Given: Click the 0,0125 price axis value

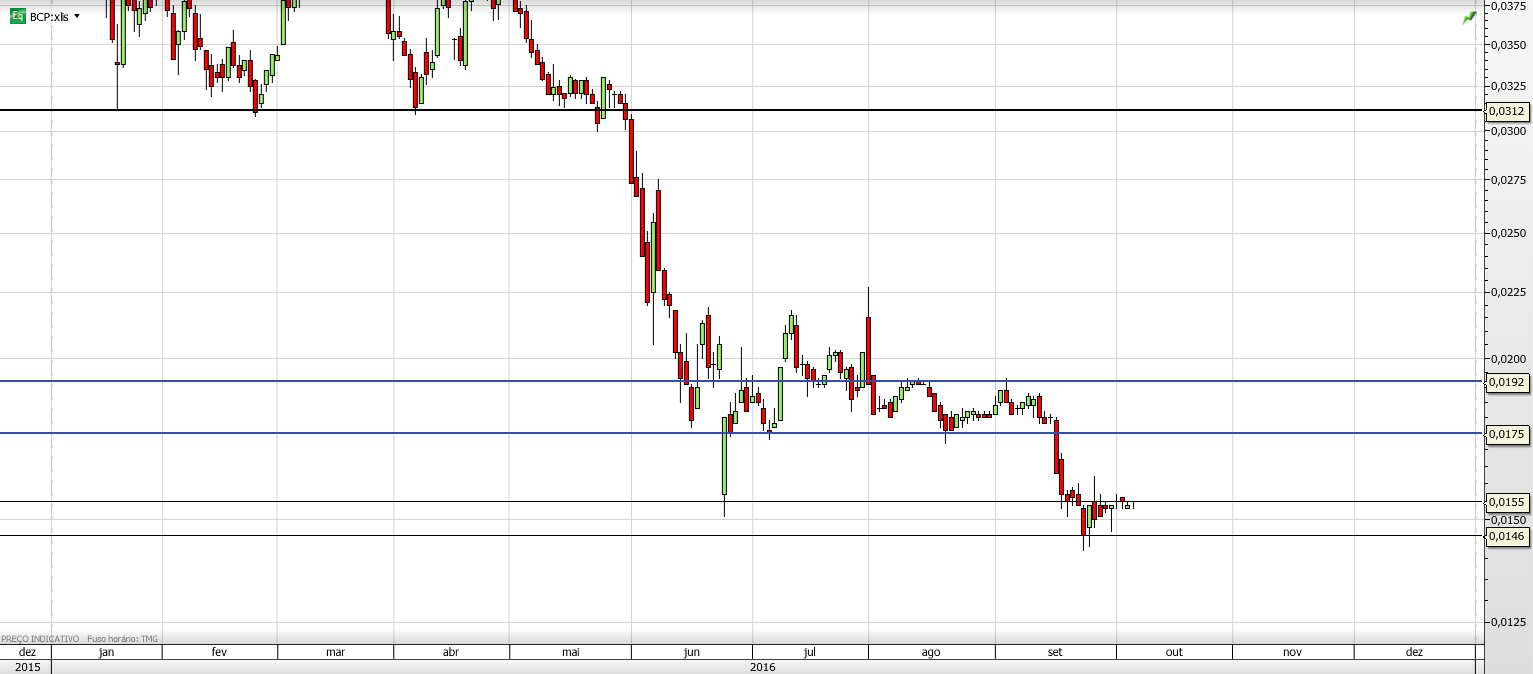Looking at the screenshot, I should (x=1508, y=622).
